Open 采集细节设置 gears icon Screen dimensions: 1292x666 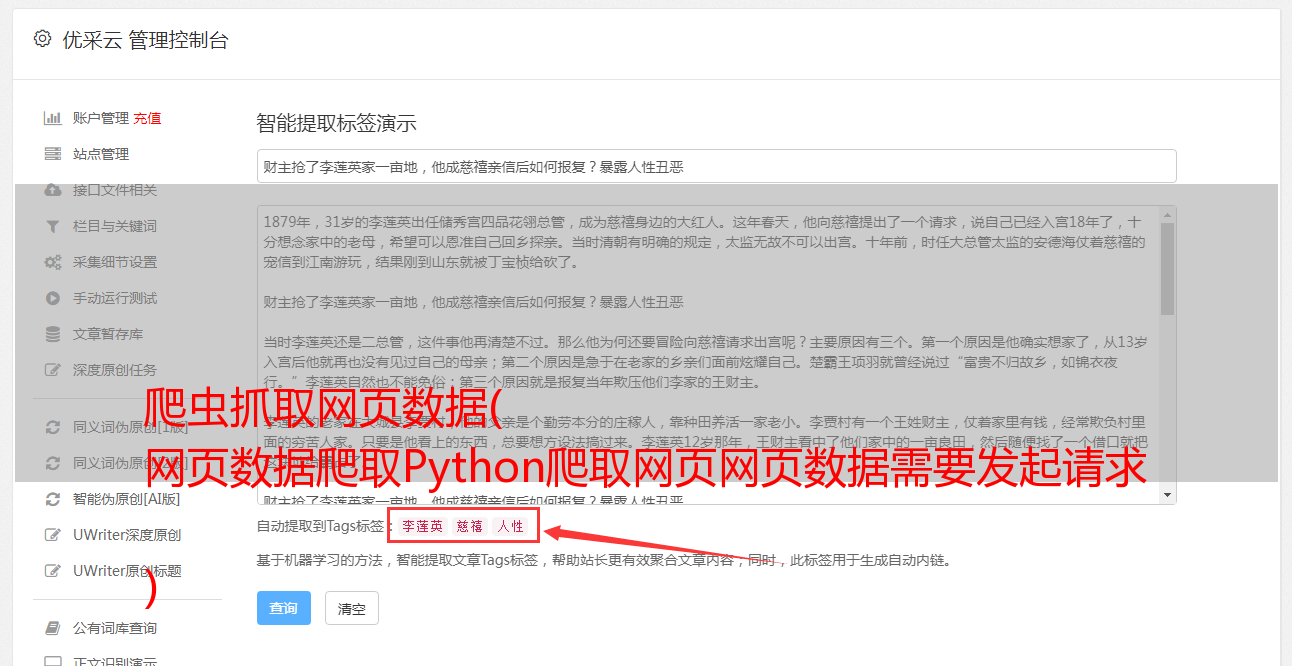[52, 262]
